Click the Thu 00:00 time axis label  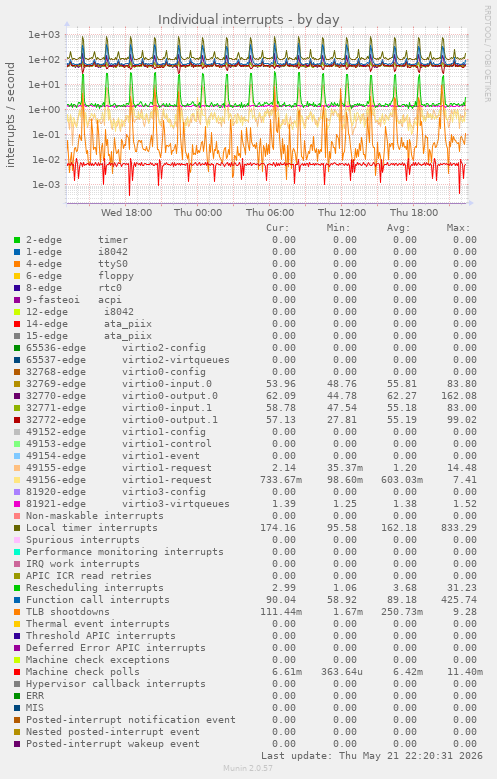(x=198, y=213)
